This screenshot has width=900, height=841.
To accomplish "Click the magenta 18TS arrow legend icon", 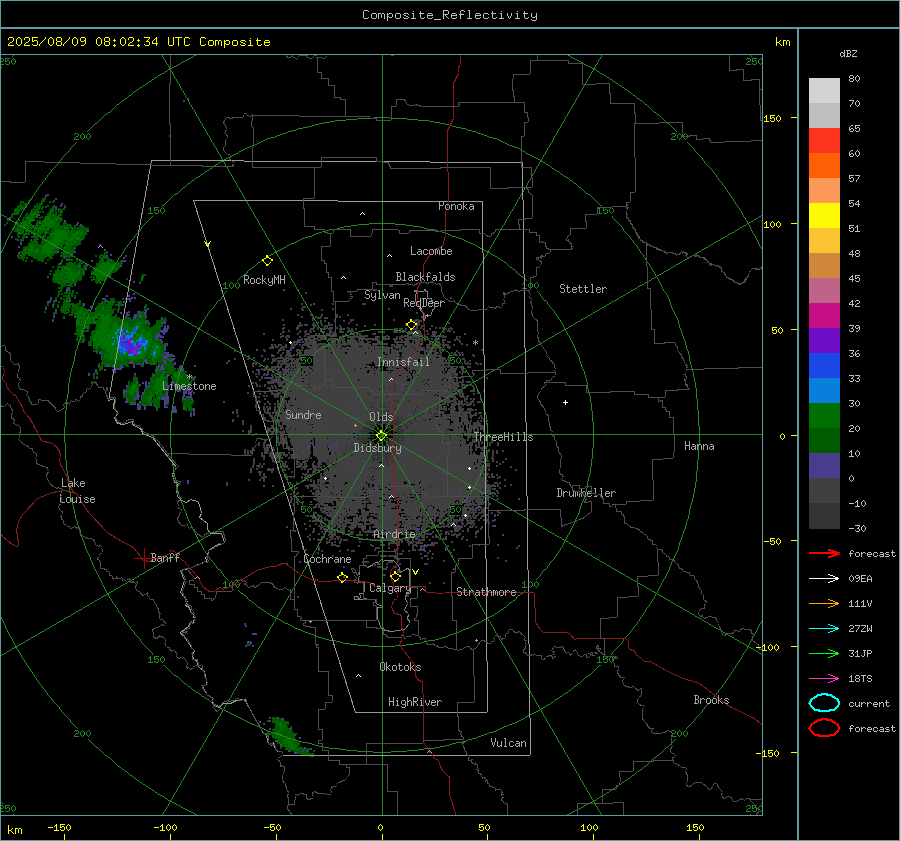I will 824,679.
